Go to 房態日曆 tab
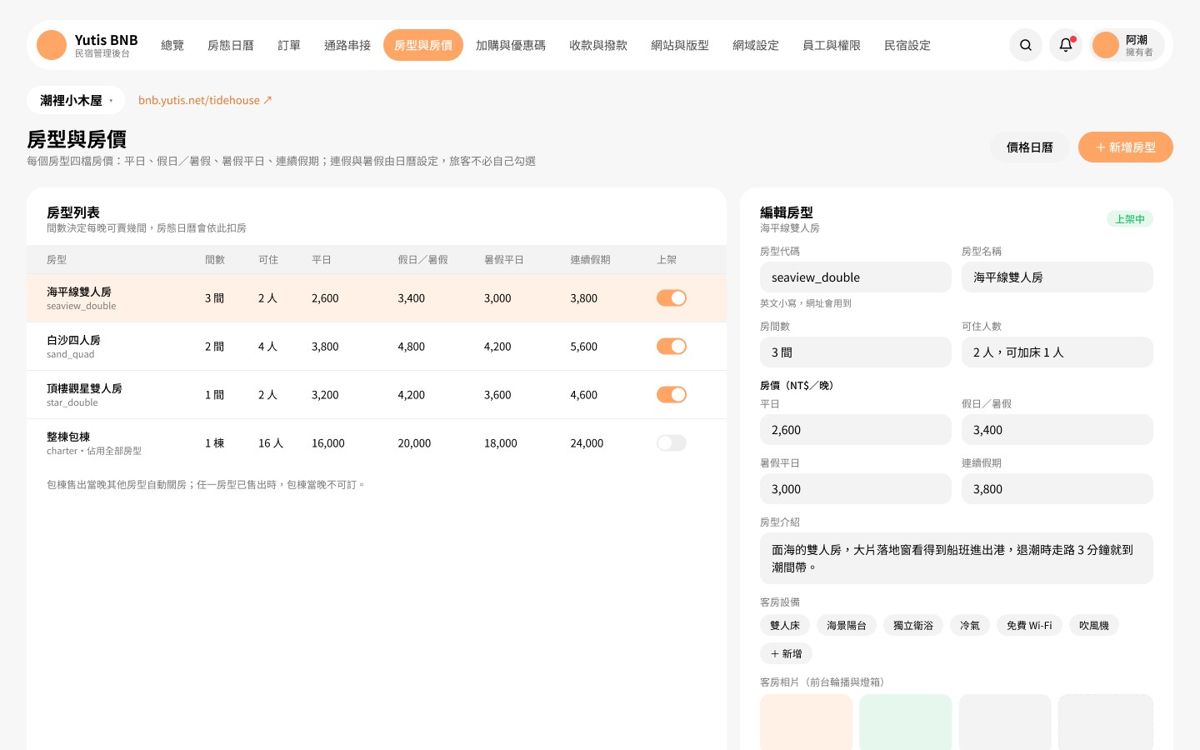 point(231,45)
